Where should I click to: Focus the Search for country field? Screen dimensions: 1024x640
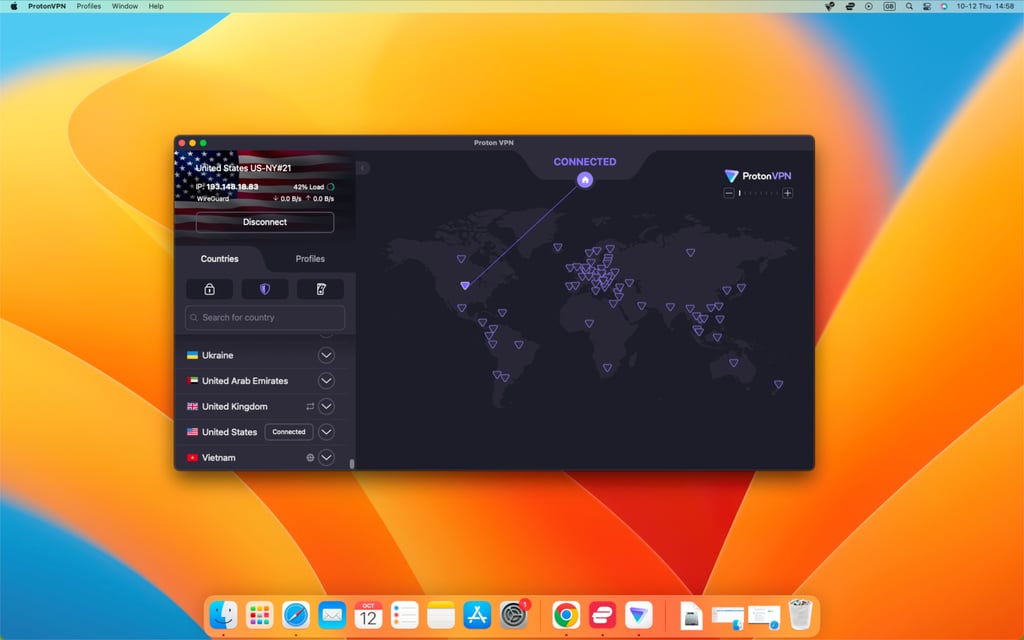(x=264, y=317)
